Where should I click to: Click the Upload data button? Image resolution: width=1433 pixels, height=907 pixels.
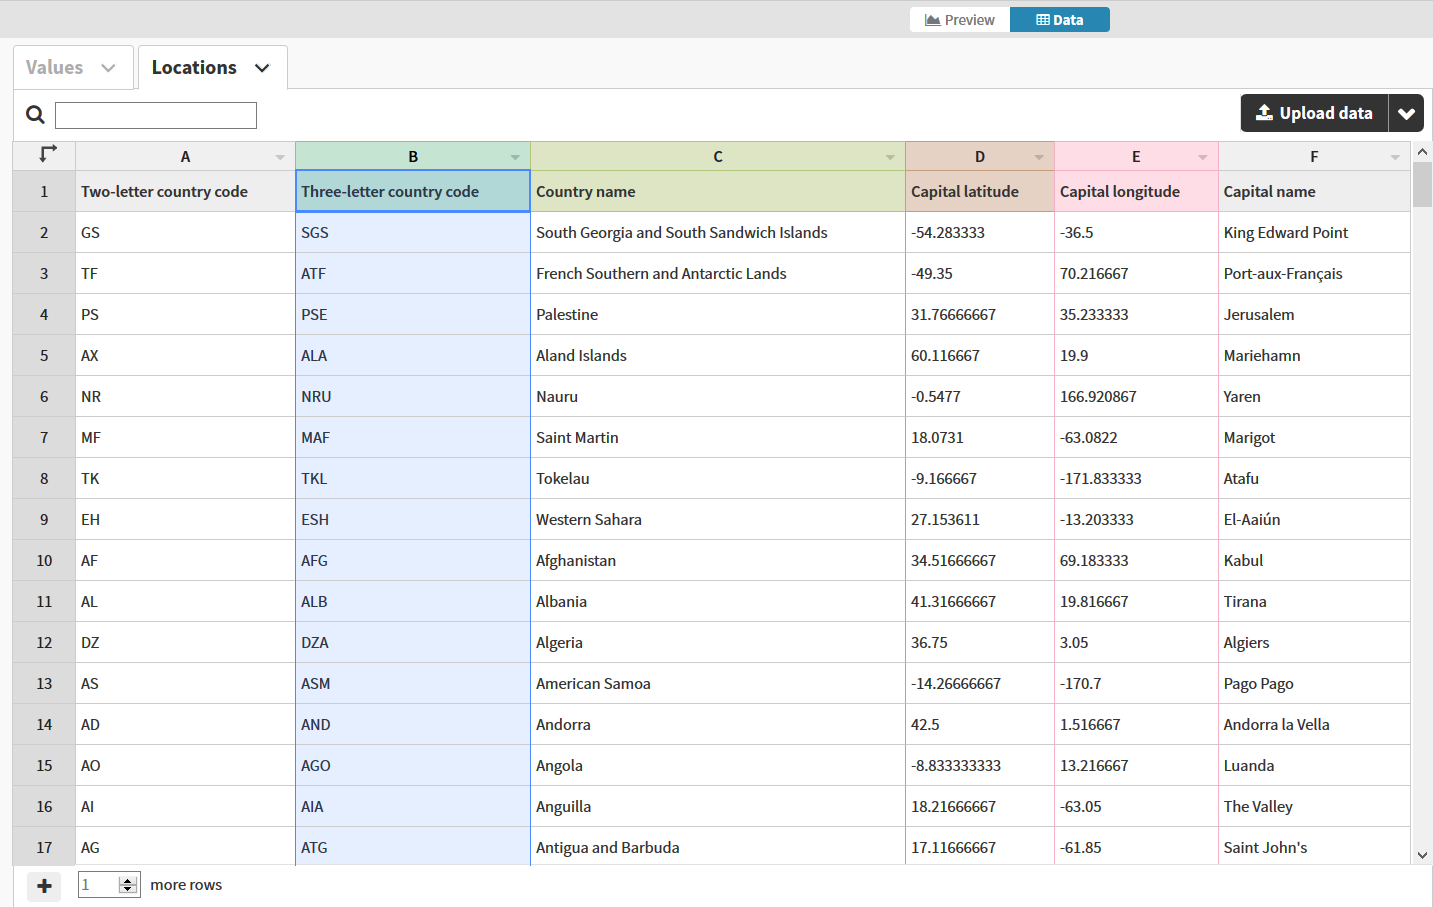point(1314,113)
